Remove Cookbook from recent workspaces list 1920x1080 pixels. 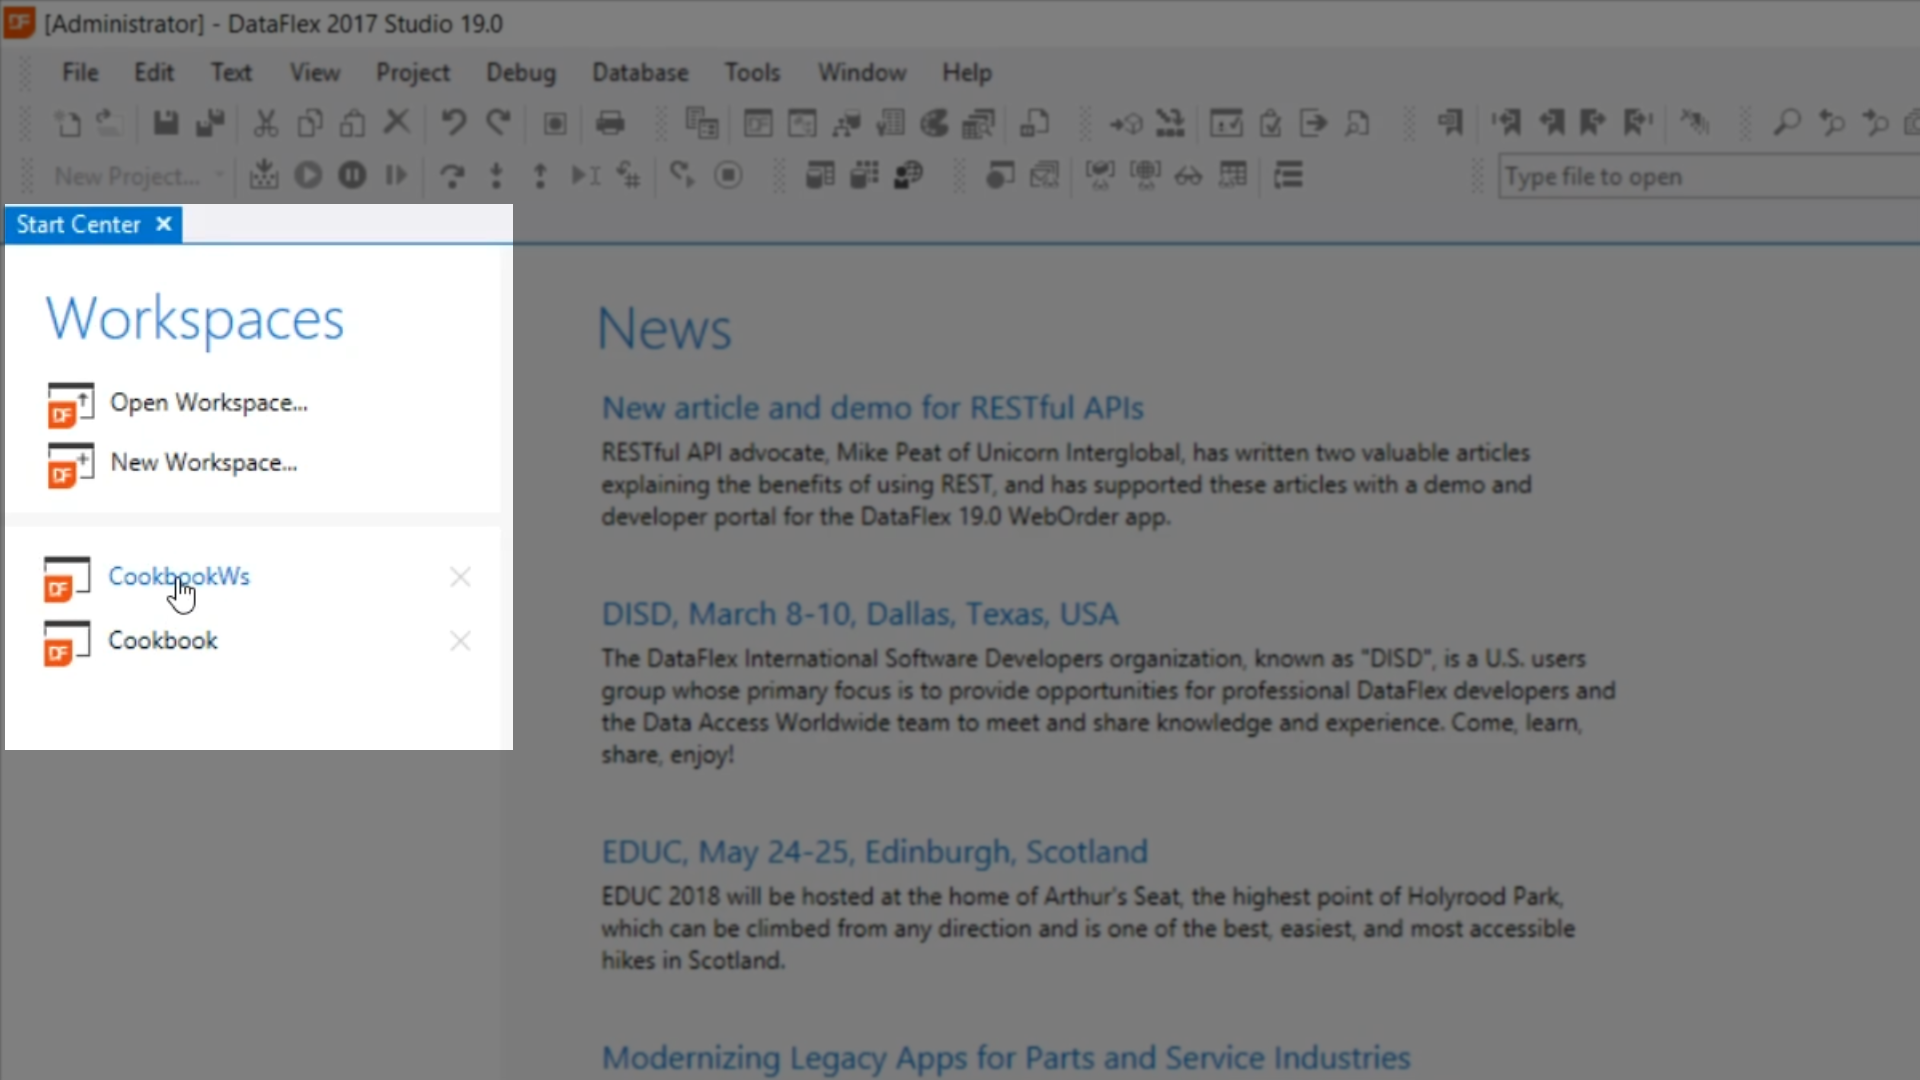[x=460, y=641]
